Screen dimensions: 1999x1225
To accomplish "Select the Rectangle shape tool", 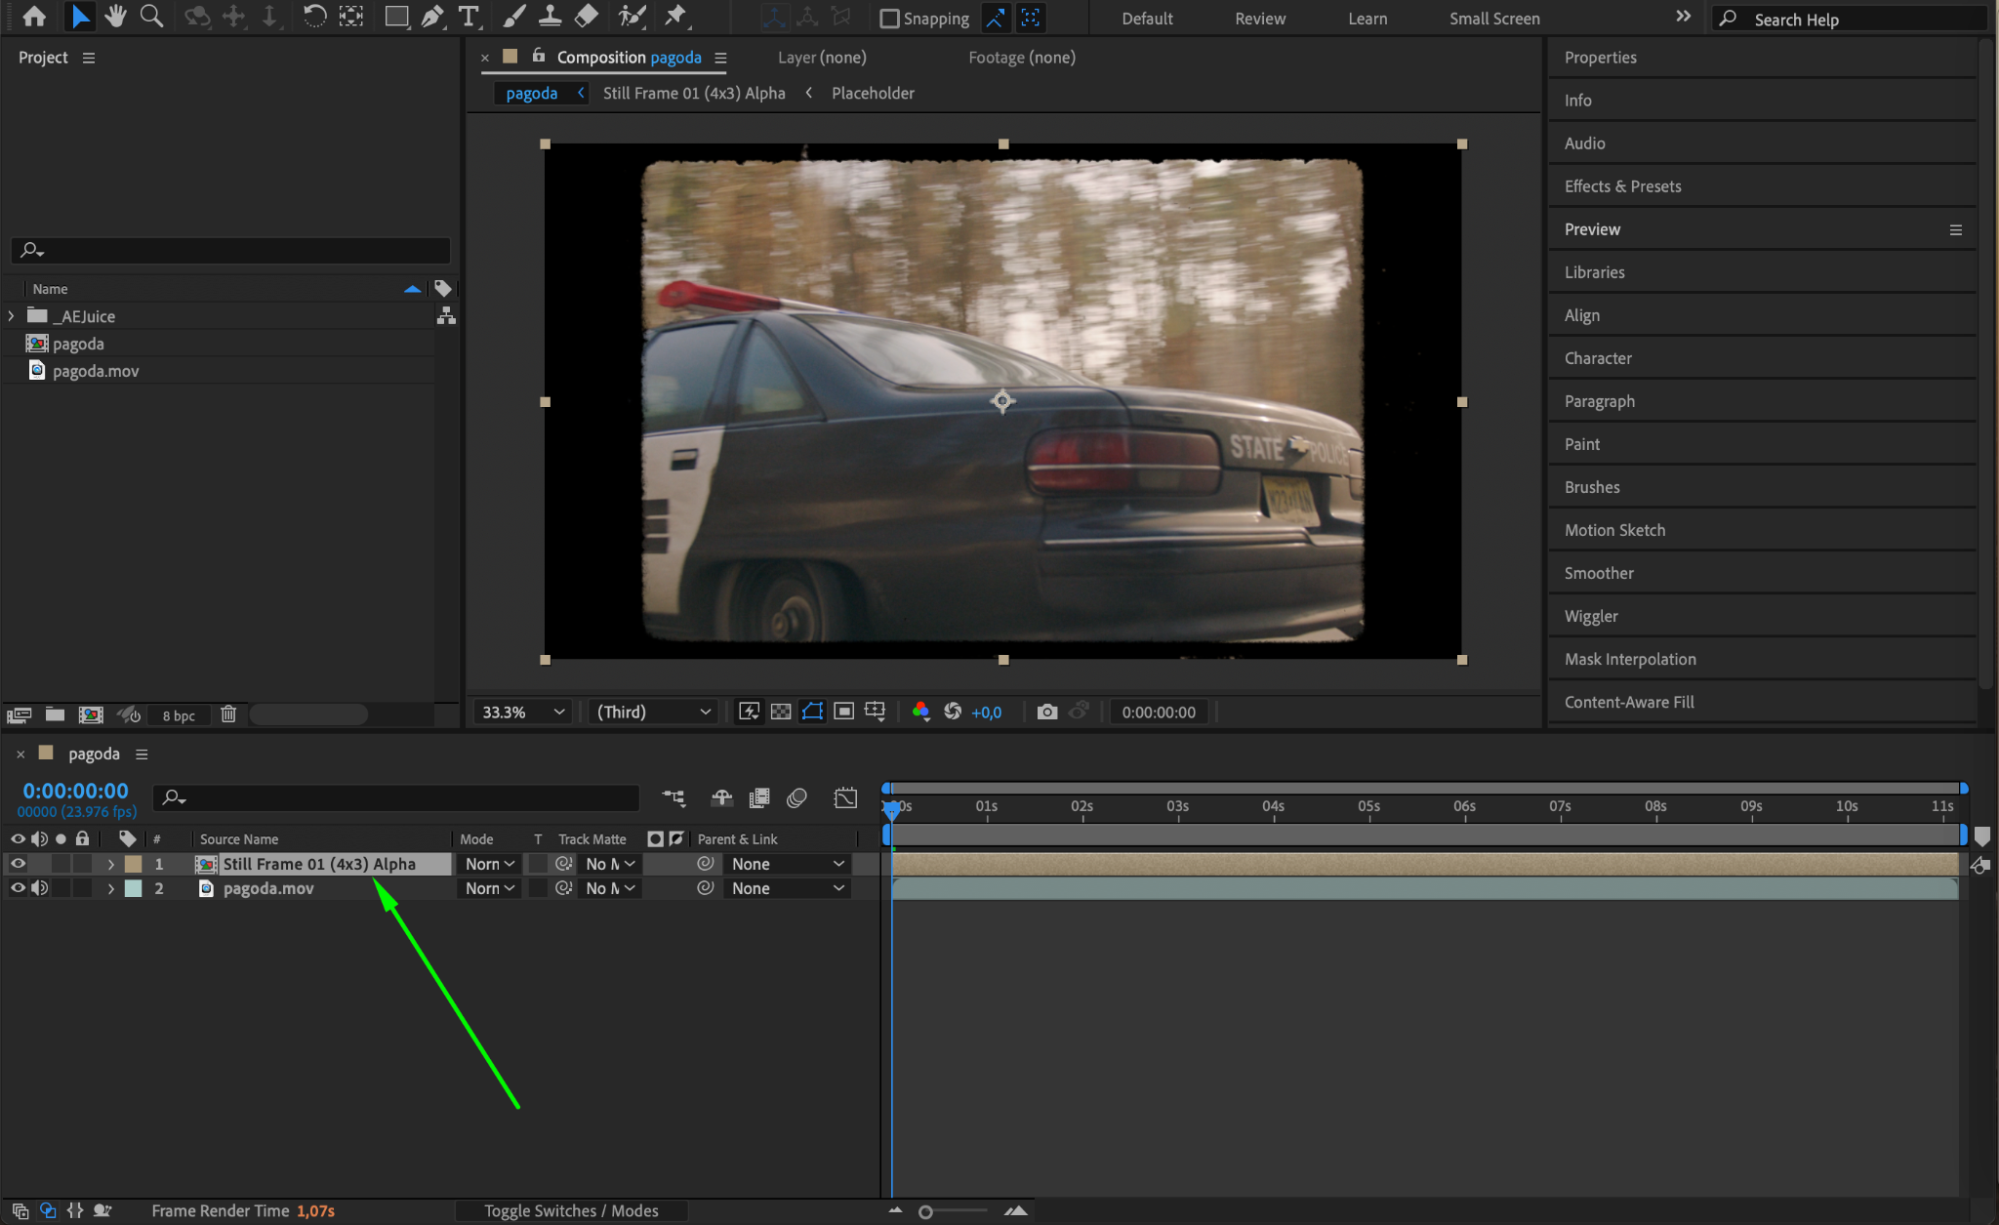I will (x=397, y=16).
